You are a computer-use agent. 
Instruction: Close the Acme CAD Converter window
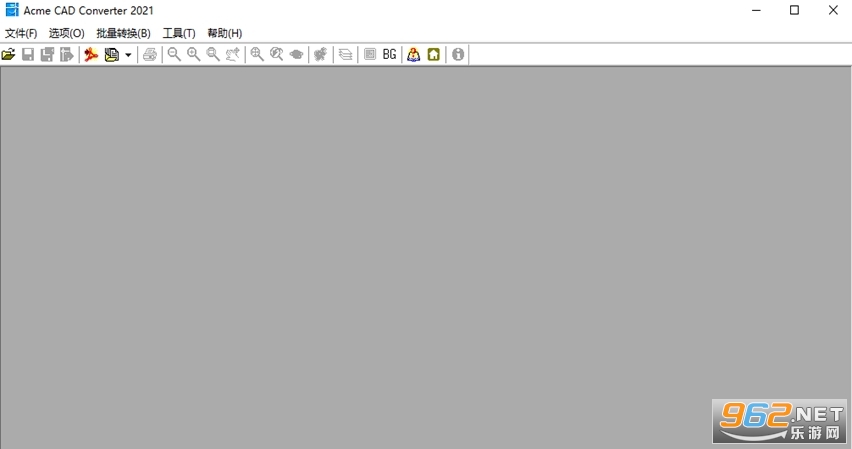click(x=833, y=10)
